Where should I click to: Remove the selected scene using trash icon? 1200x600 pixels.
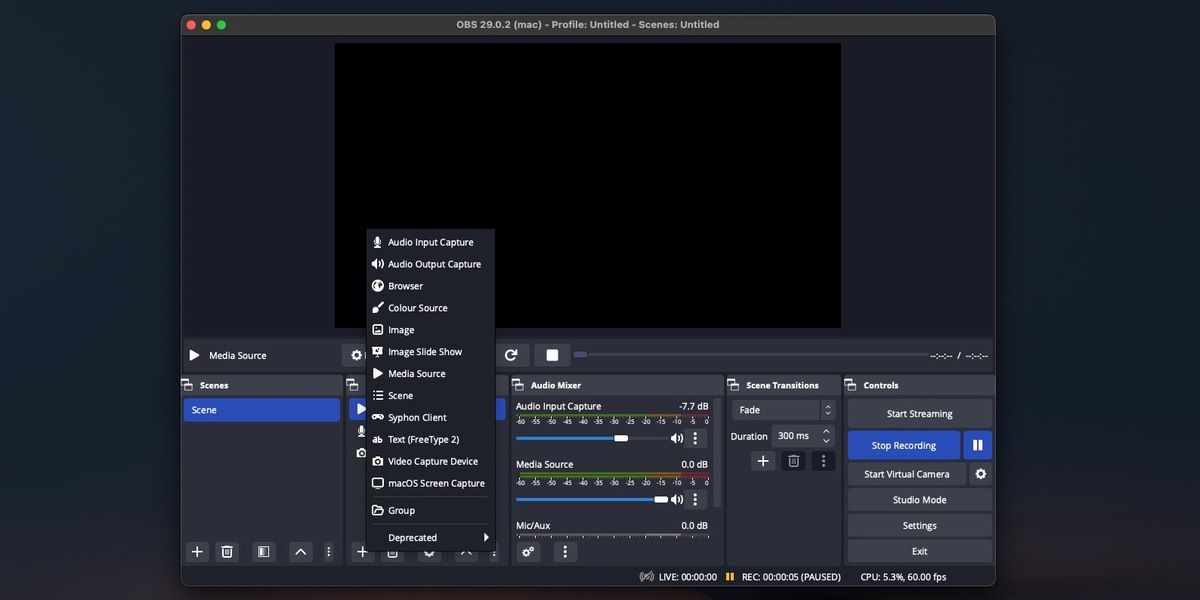coord(227,551)
